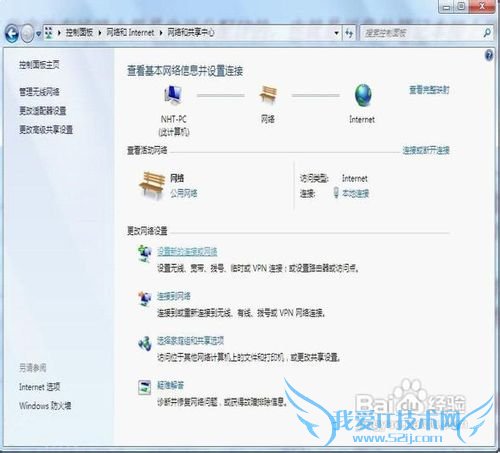Screen dimensions: 500x453
Task: Open Help via the question mark icon
Action: pos(489,55)
